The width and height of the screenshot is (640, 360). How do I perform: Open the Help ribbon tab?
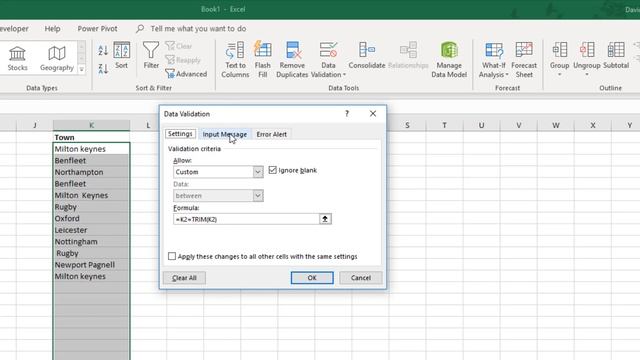click(x=52, y=29)
